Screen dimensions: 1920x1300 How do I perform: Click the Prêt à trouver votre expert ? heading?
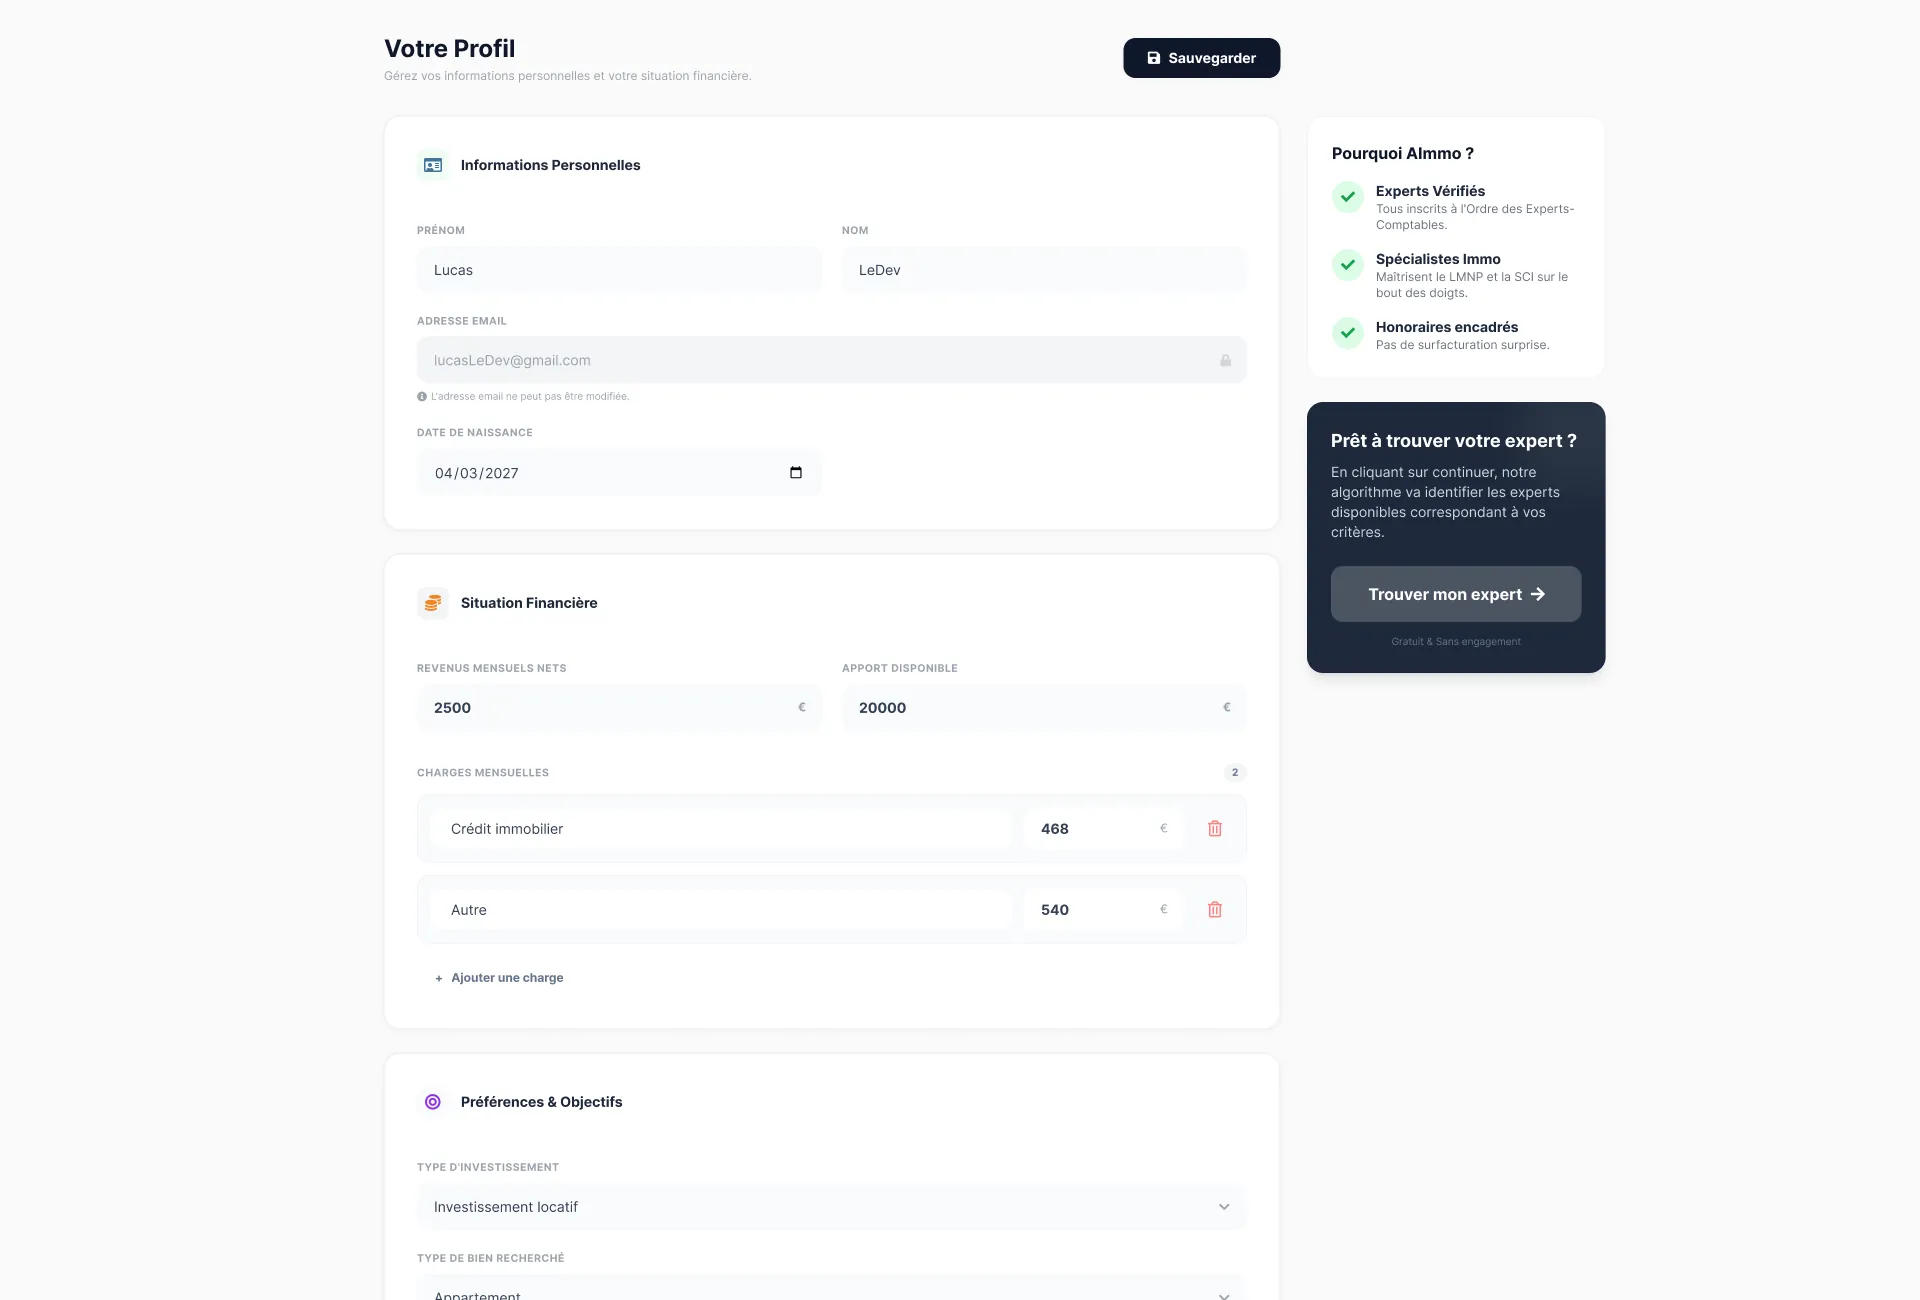tap(1453, 441)
